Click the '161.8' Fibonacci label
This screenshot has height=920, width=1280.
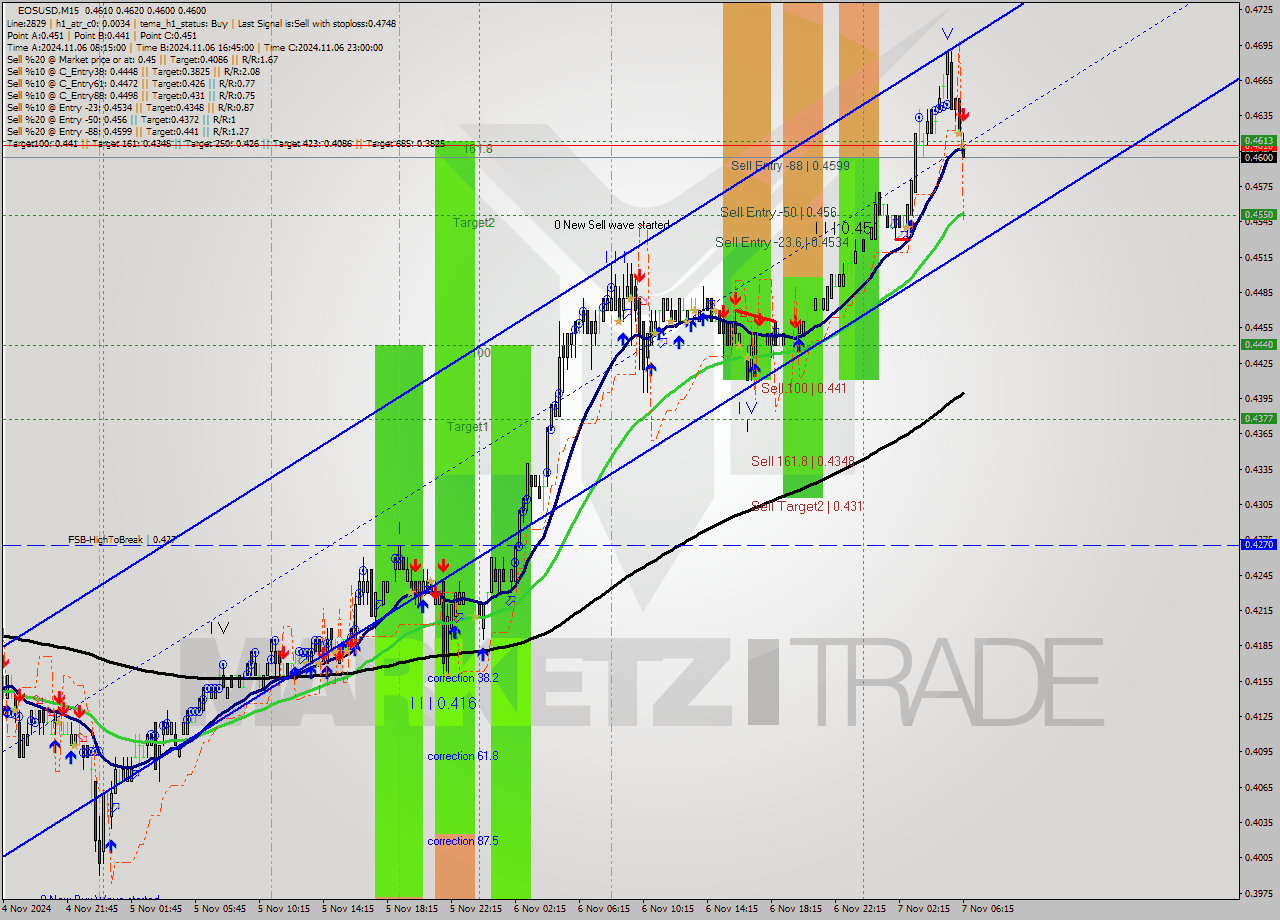click(478, 149)
